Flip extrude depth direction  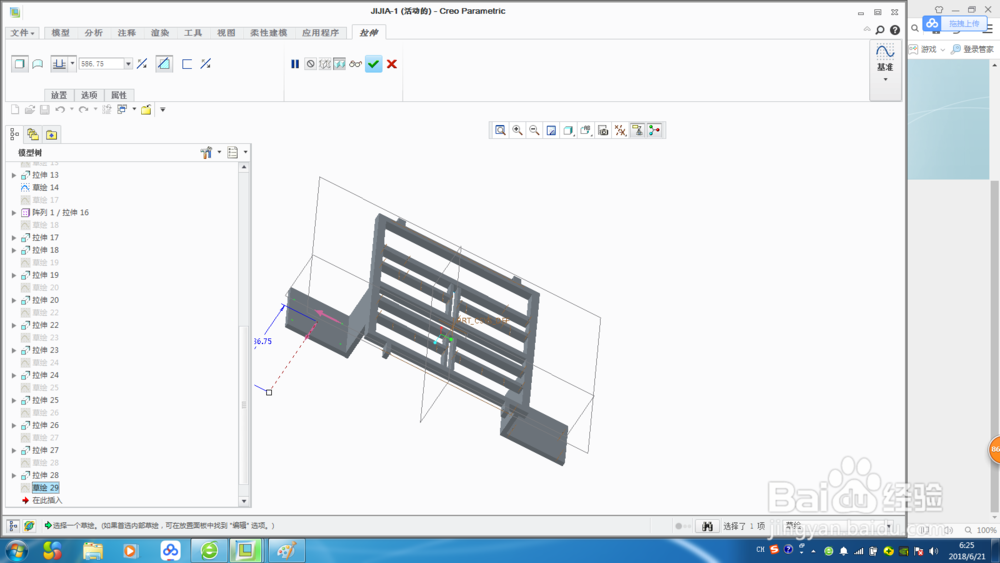coord(142,64)
